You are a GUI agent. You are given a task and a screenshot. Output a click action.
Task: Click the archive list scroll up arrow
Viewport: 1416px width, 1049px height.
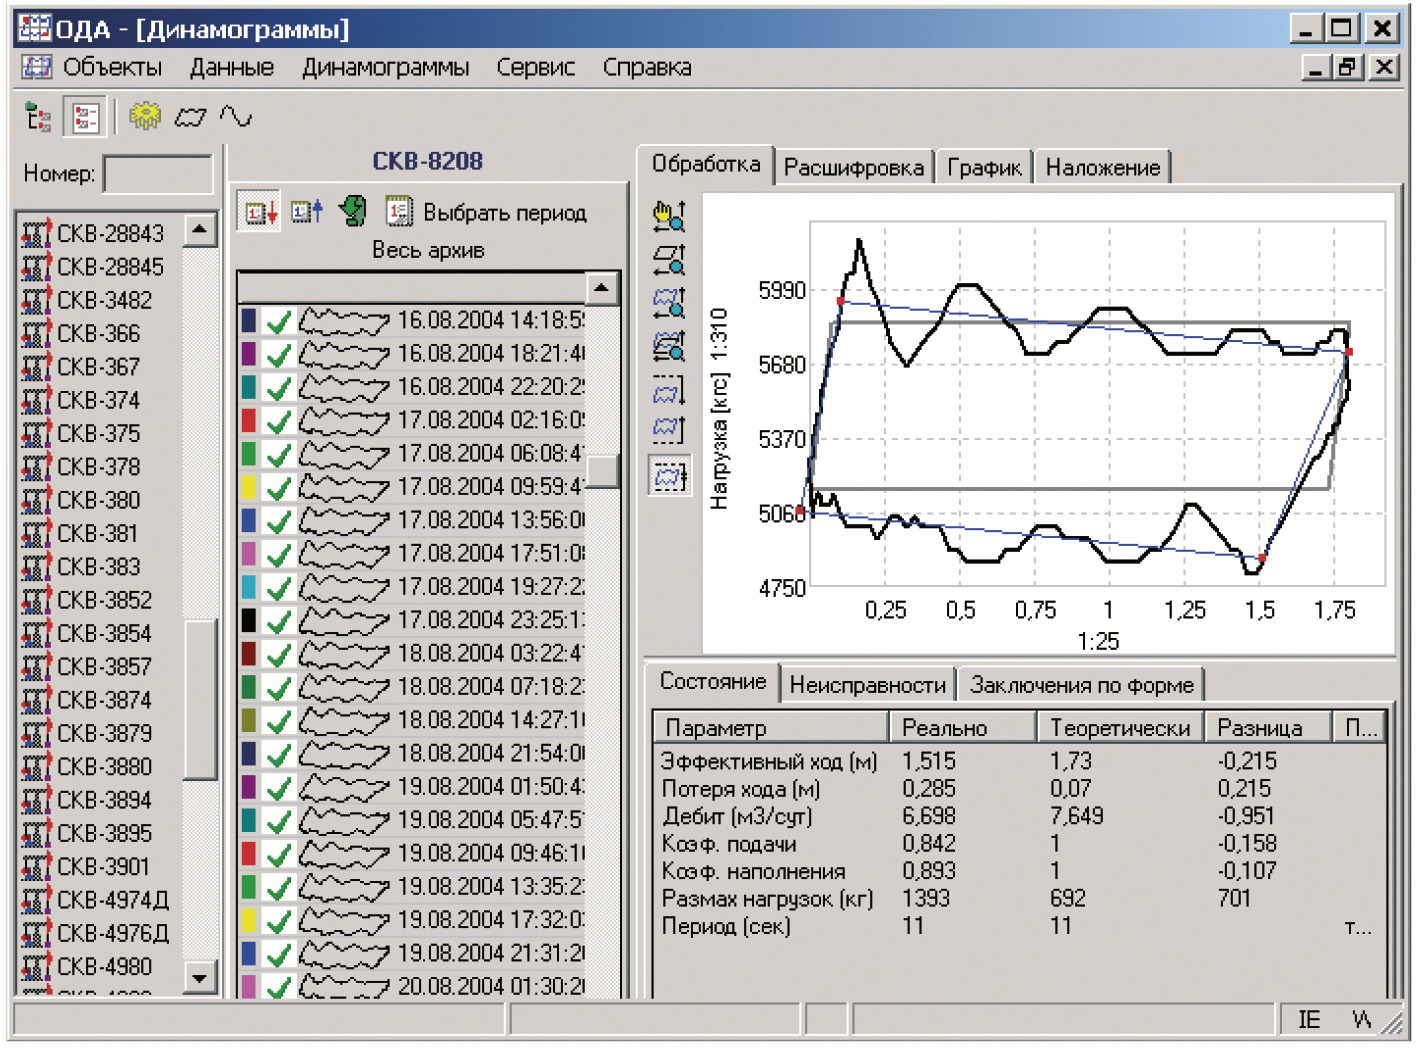pyautogui.click(x=601, y=288)
